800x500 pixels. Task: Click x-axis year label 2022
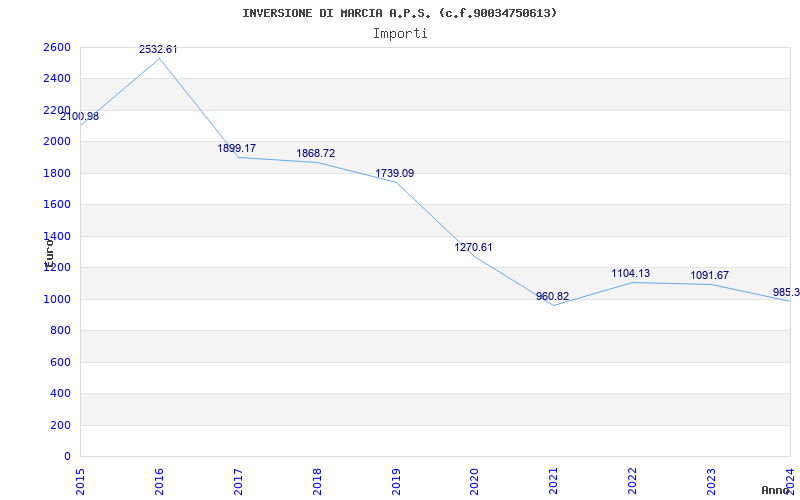tap(633, 482)
